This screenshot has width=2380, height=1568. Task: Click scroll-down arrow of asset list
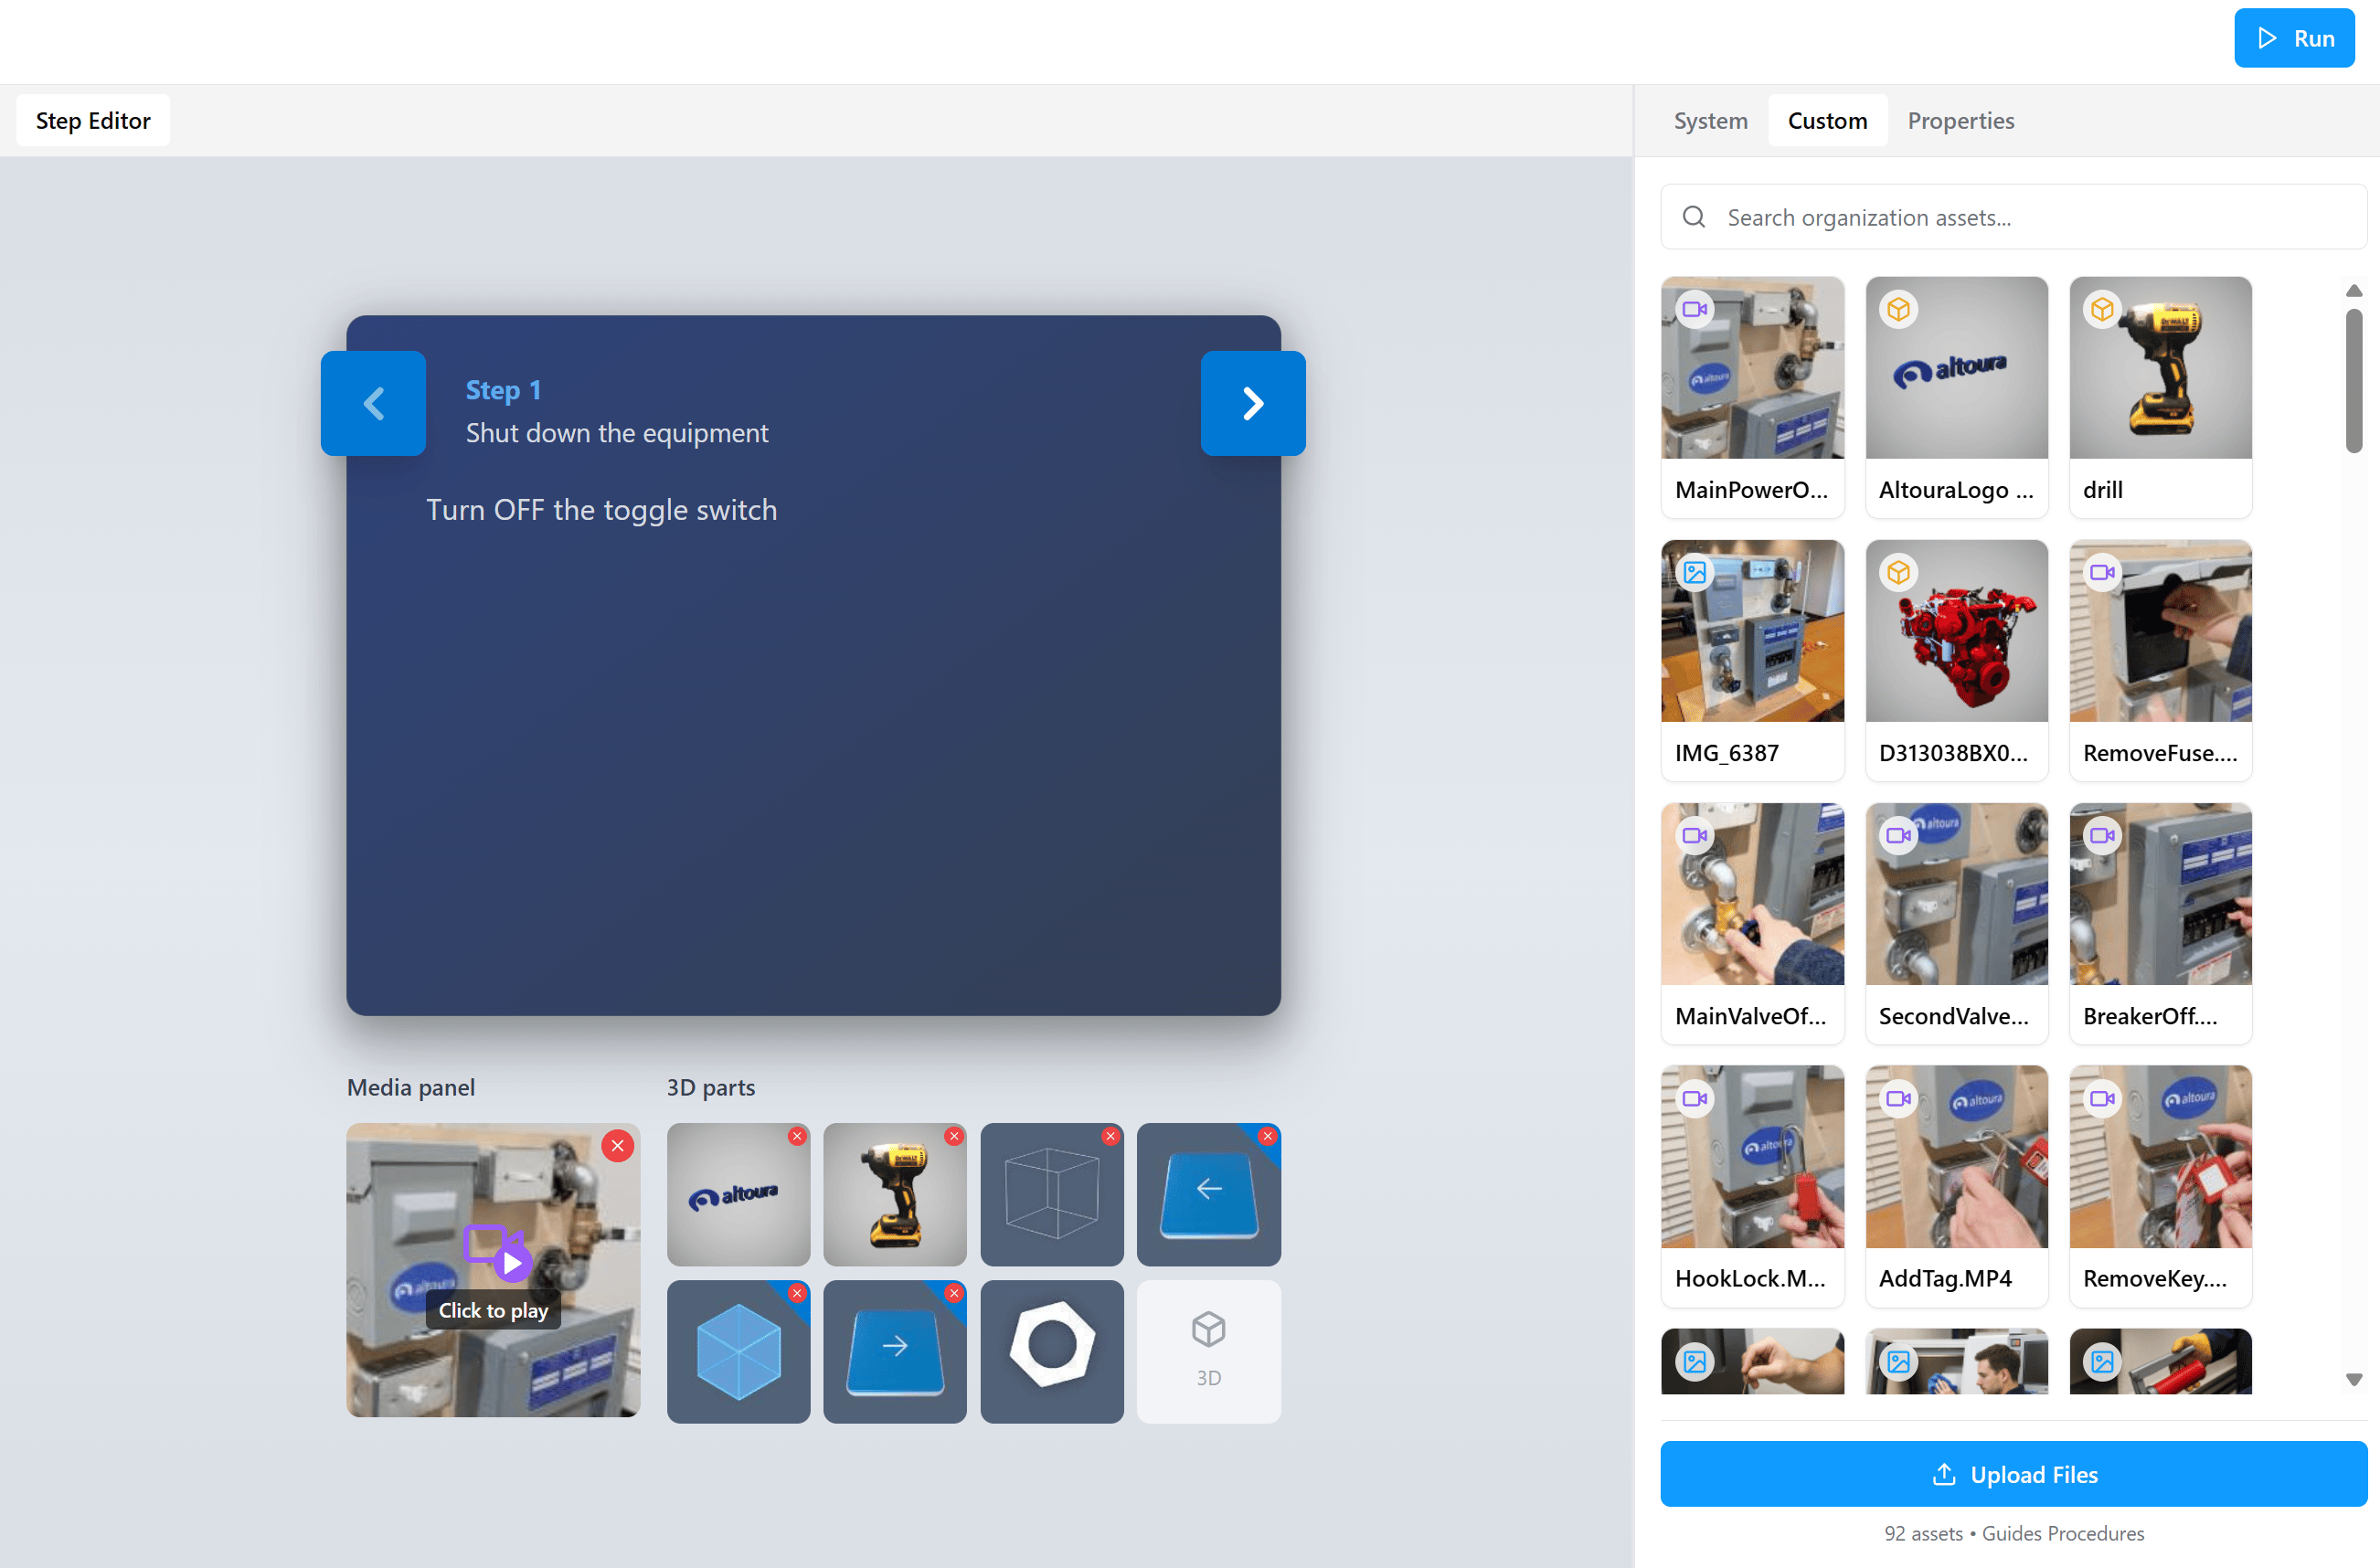[2353, 1379]
